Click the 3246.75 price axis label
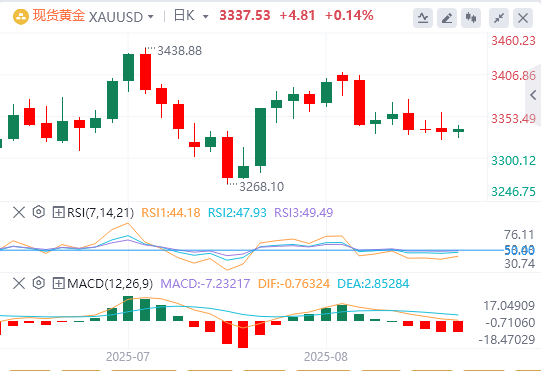This screenshot has width=541, height=371. pyautogui.click(x=513, y=192)
